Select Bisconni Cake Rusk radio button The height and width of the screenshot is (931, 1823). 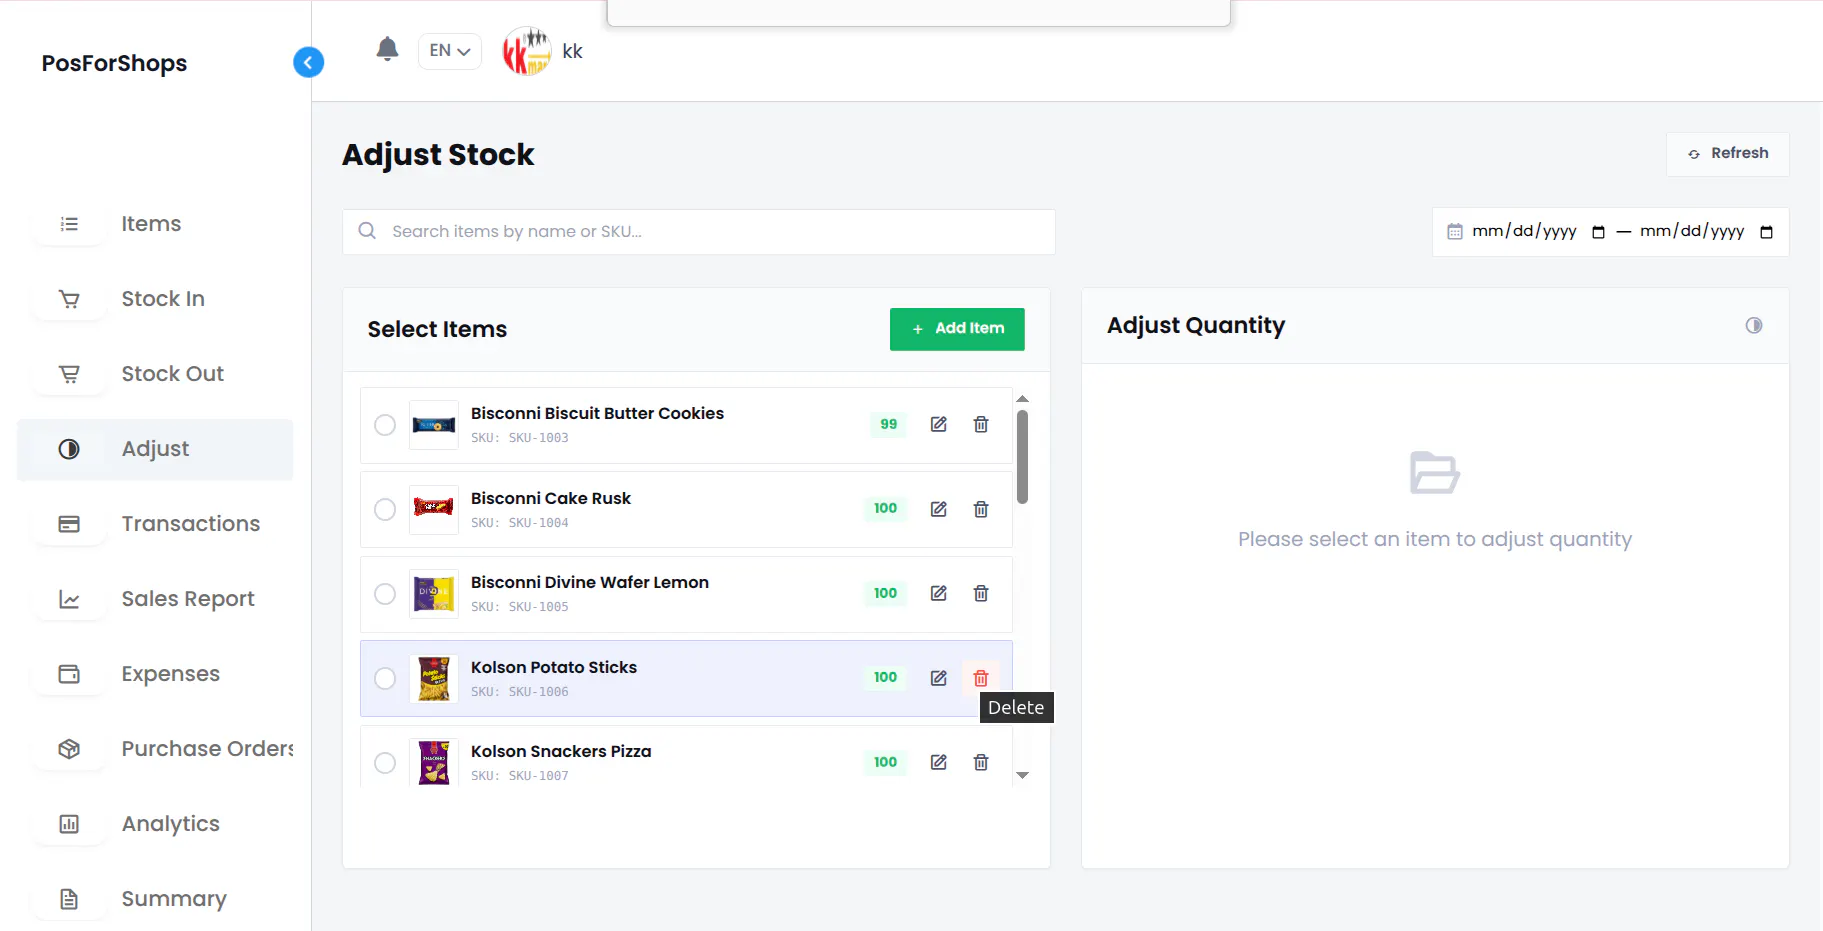point(385,509)
